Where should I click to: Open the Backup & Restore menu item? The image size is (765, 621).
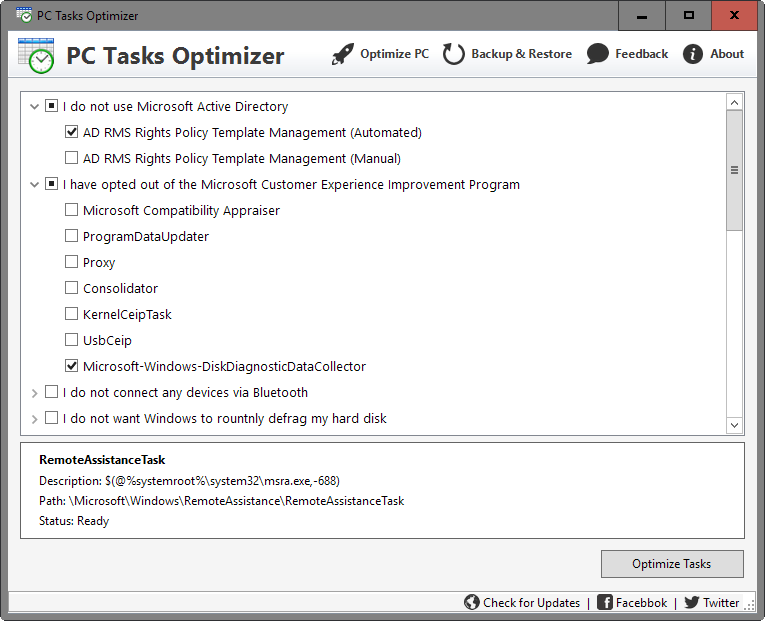(x=520, y=54)
